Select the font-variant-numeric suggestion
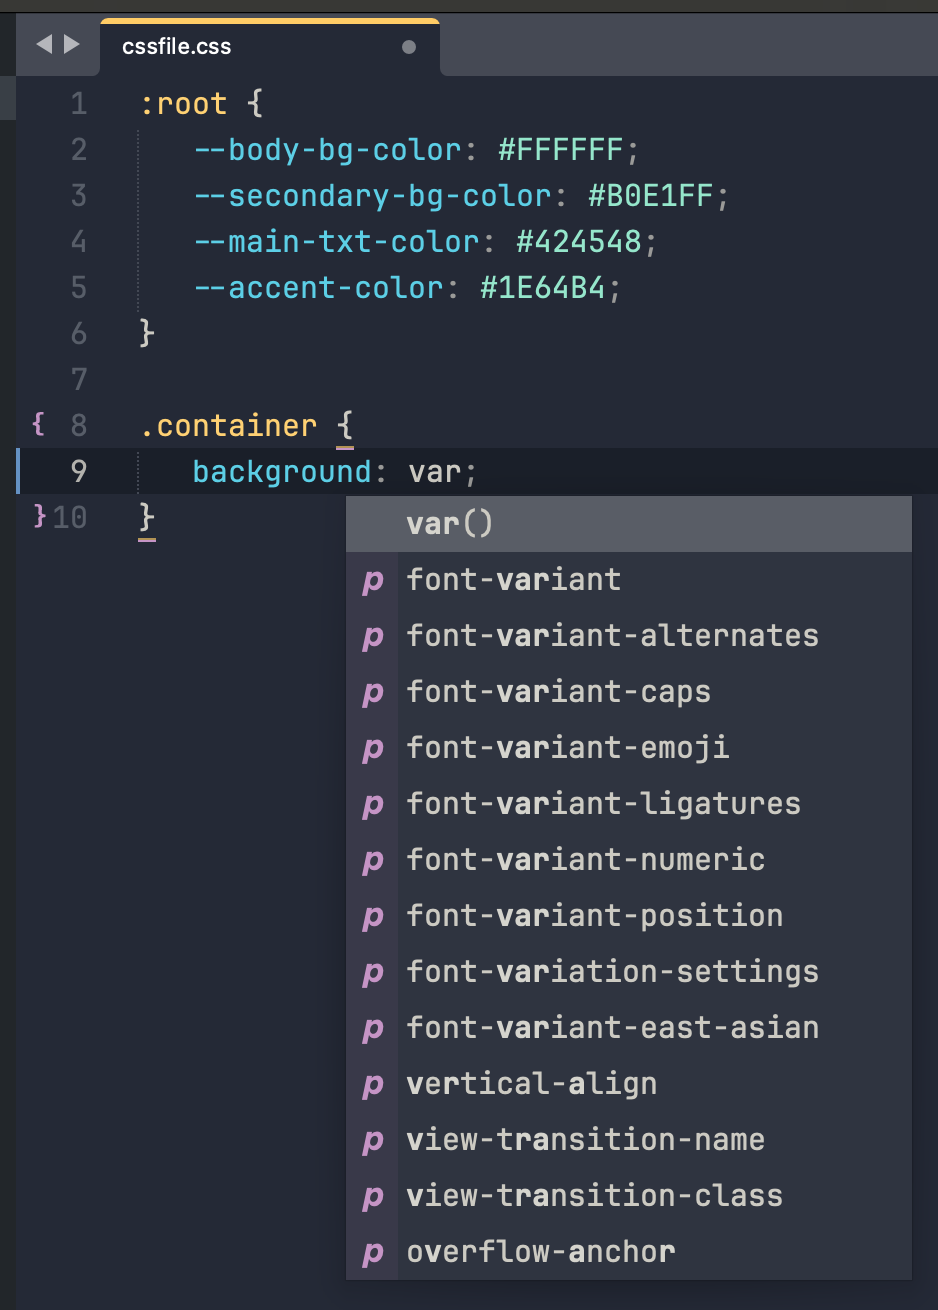This screenshot has width=938, height=1310. tap(629, 860)
